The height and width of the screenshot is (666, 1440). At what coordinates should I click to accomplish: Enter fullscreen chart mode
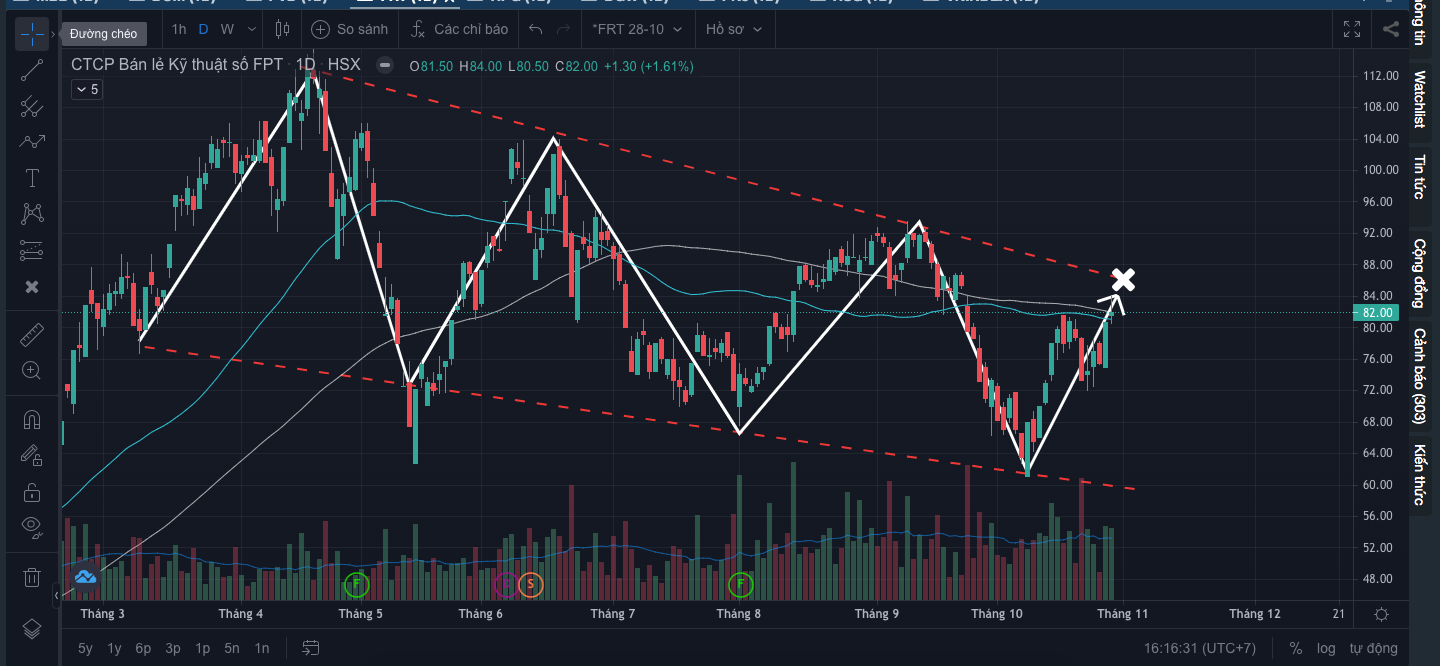[x=1352, y=29]
